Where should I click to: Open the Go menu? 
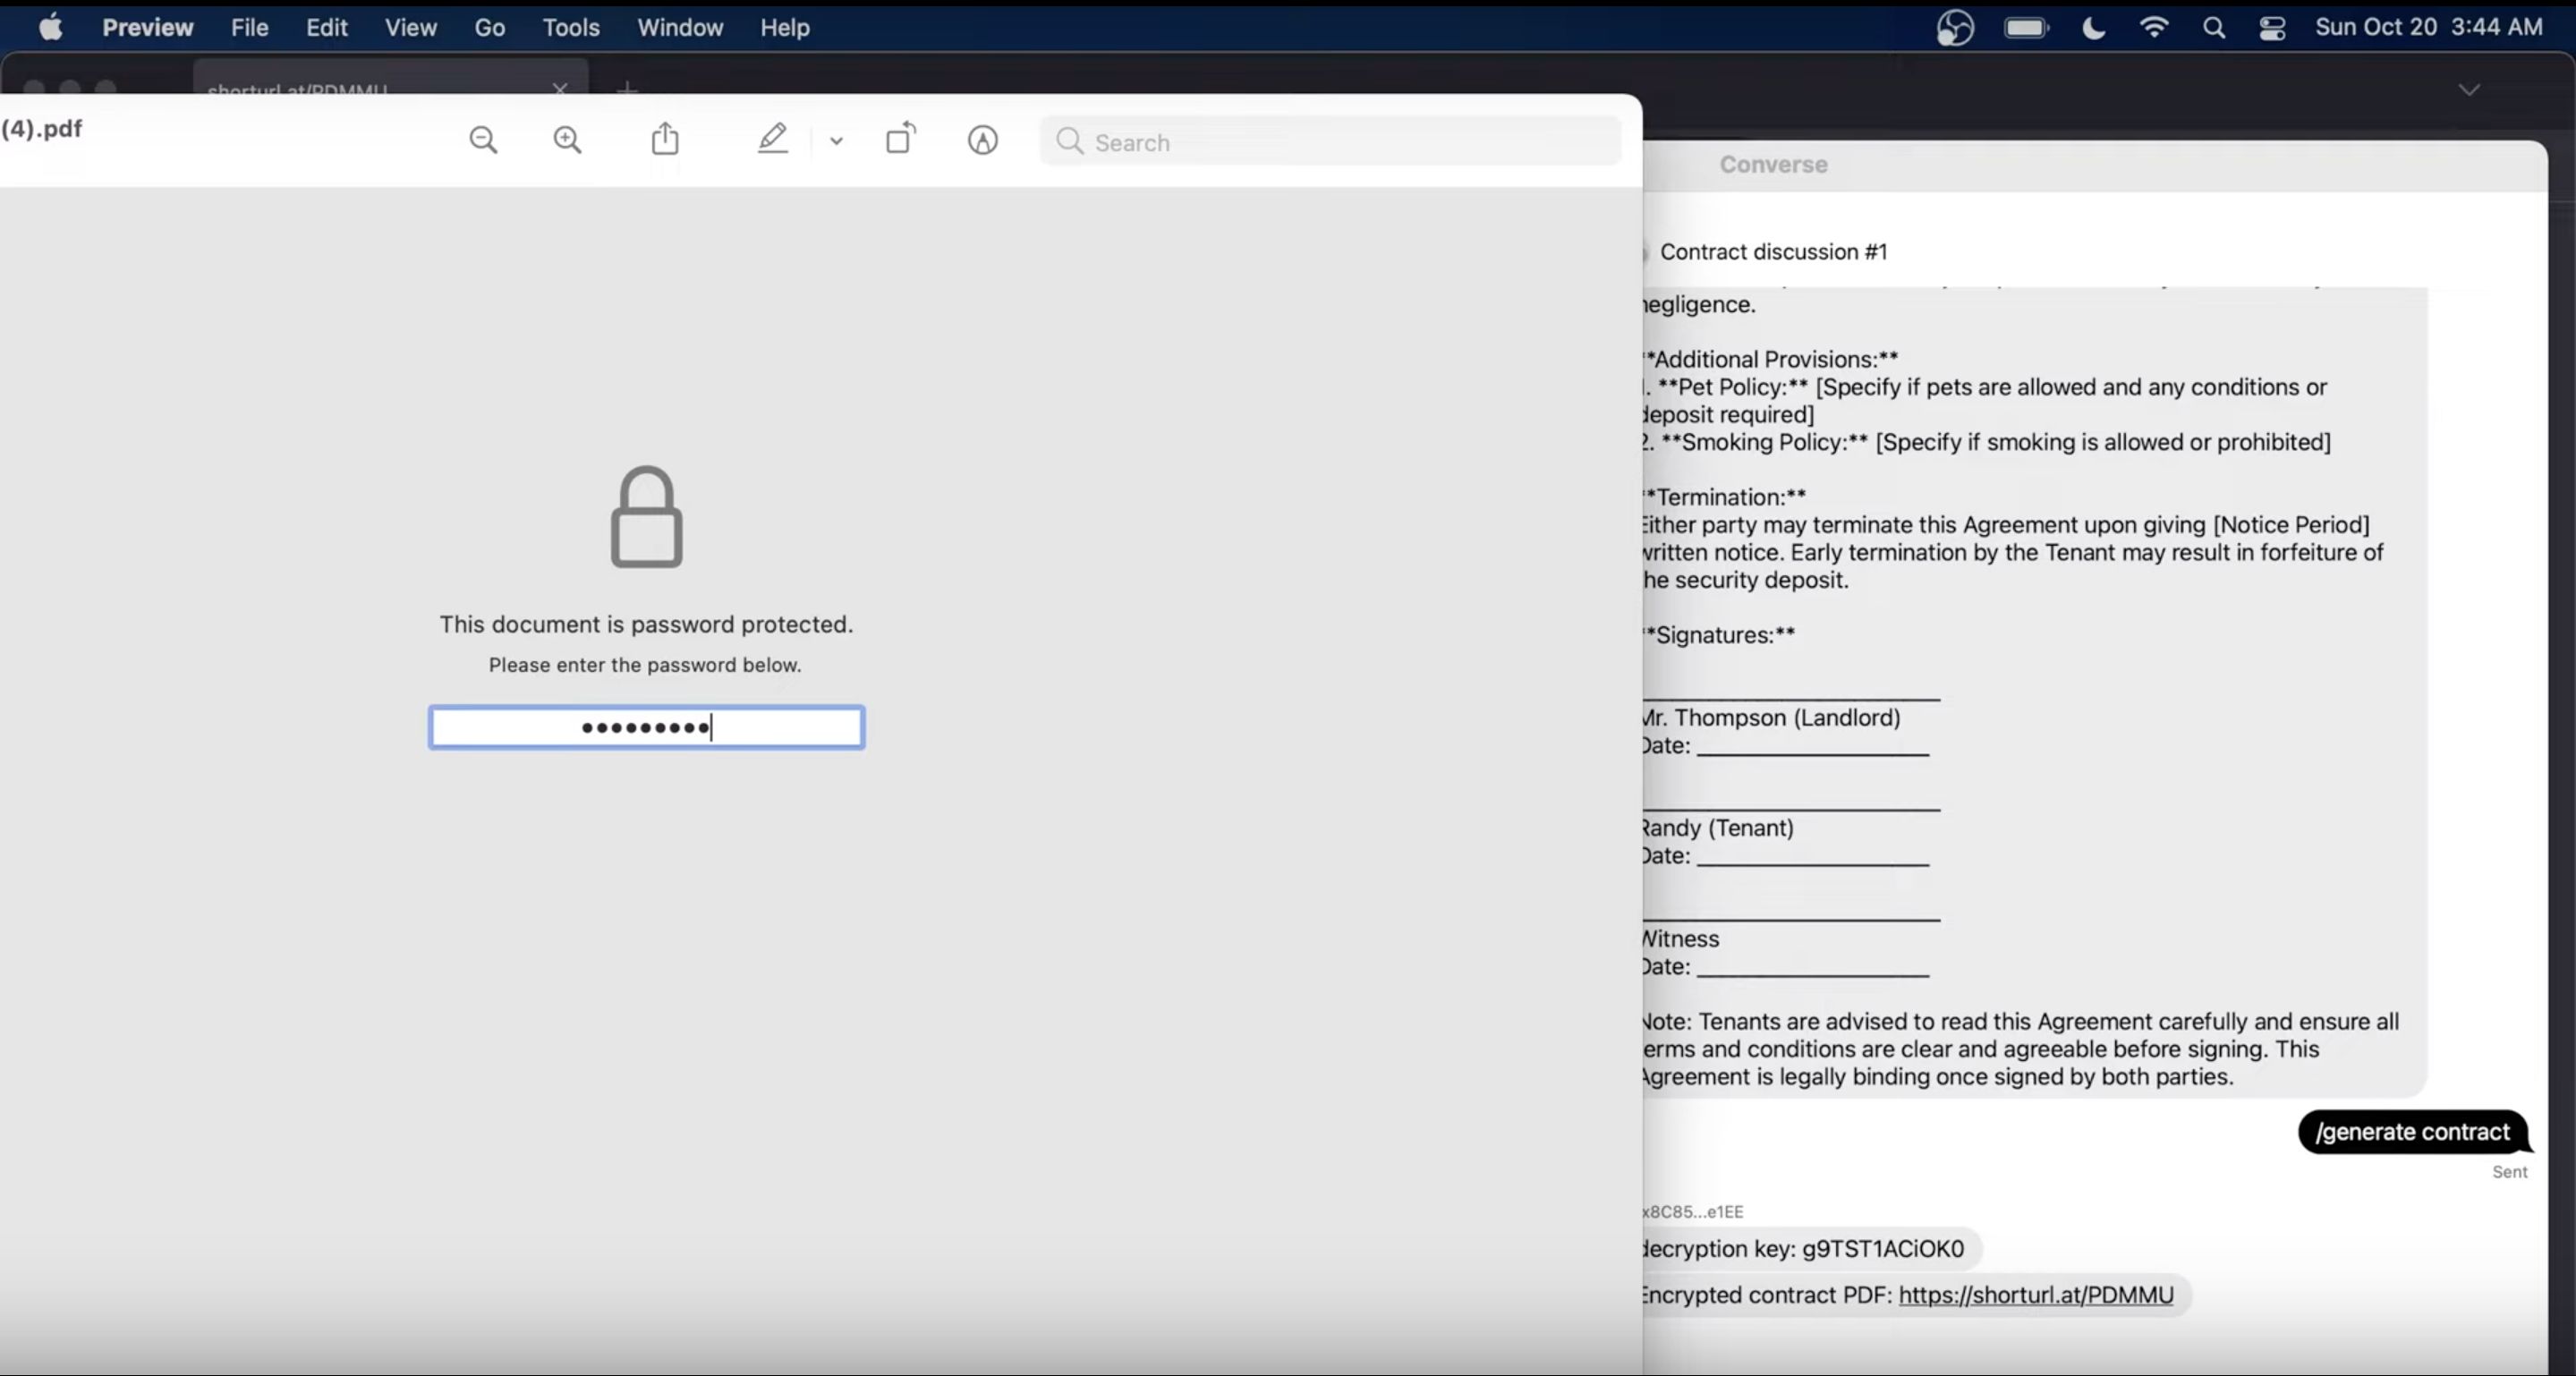490,27
